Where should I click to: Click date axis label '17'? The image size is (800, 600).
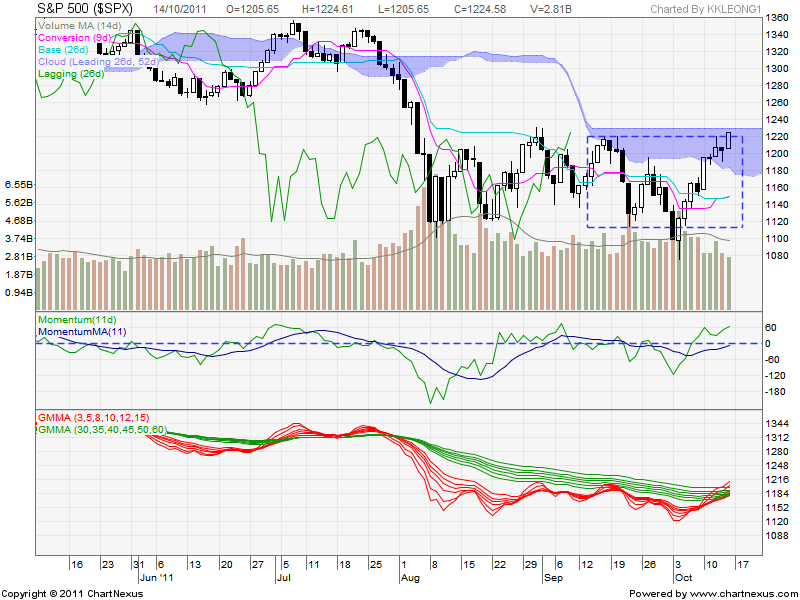[x=743, y=565]
